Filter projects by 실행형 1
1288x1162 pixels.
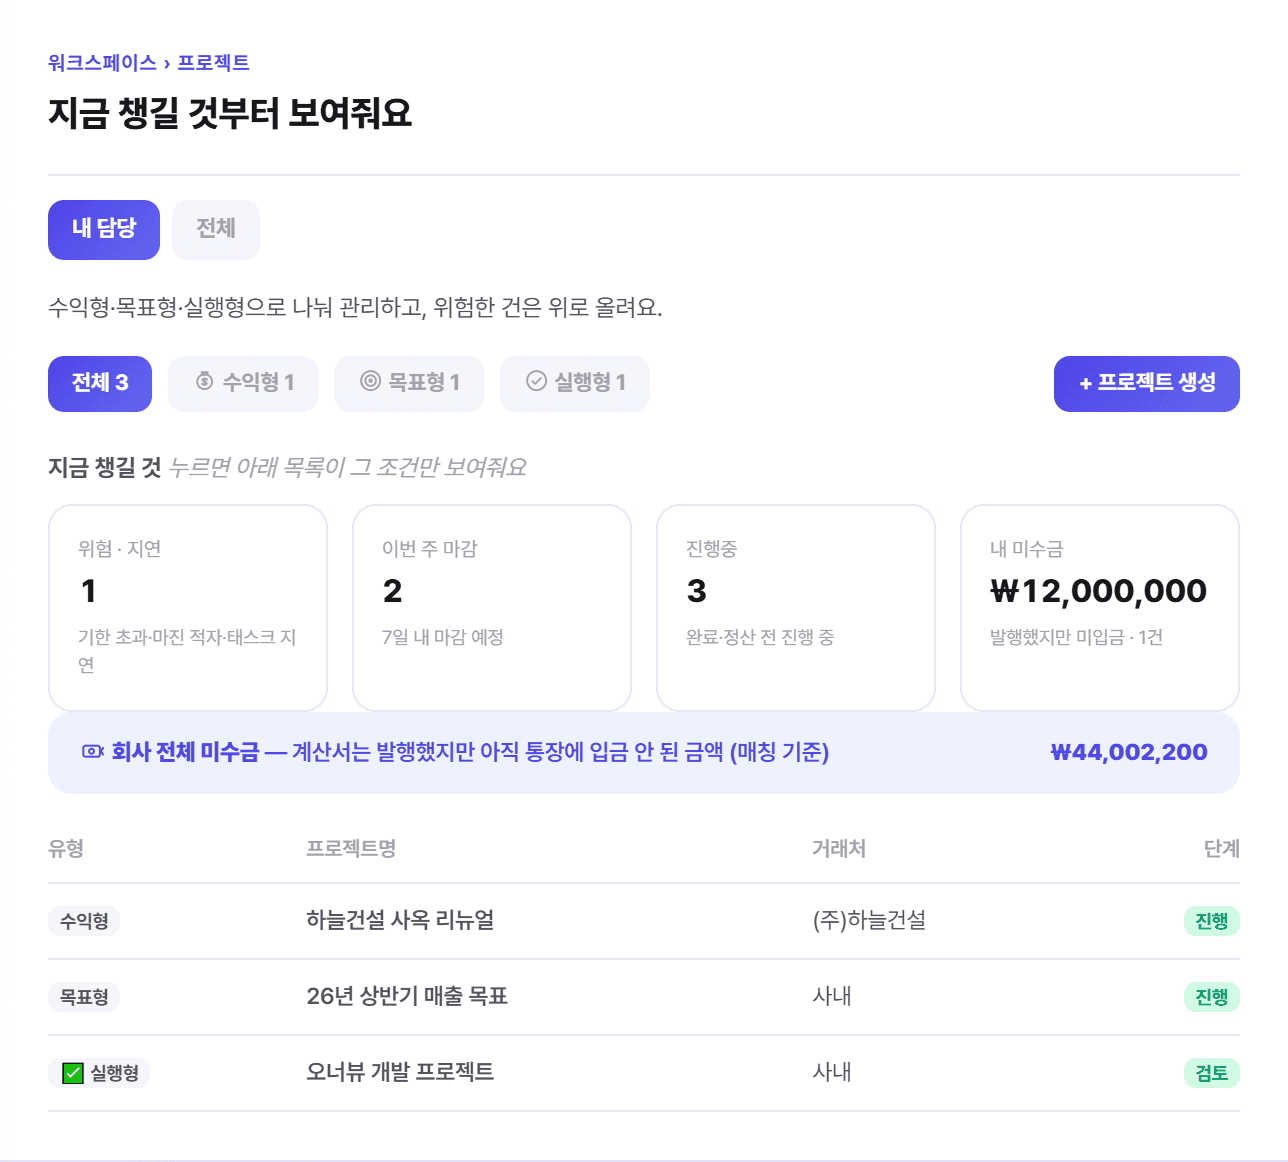pos(575,384)
